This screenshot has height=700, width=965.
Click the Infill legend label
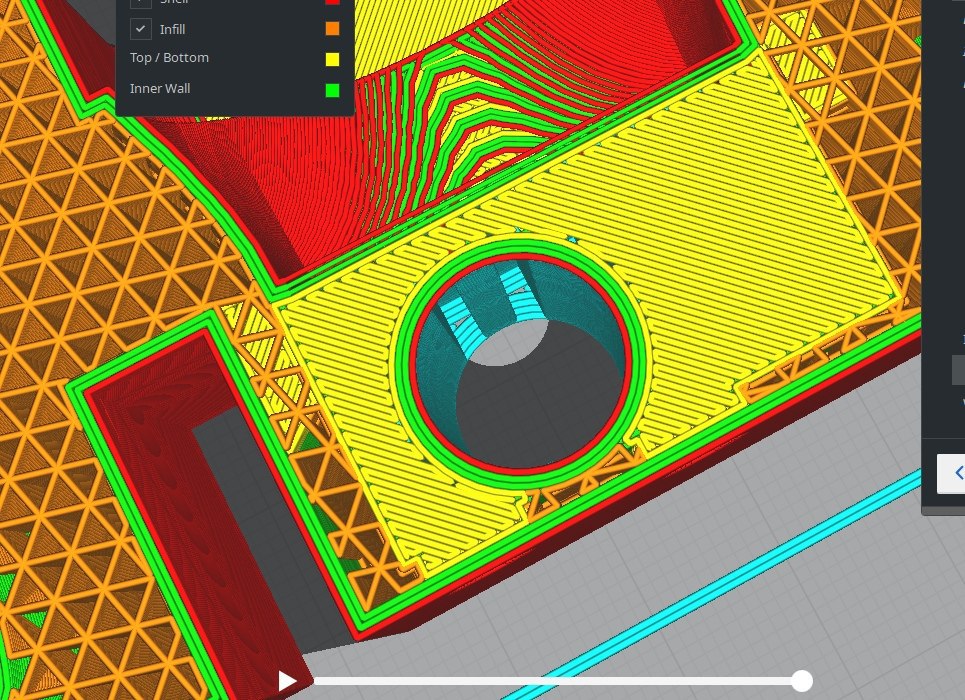[x=172, y=30]
